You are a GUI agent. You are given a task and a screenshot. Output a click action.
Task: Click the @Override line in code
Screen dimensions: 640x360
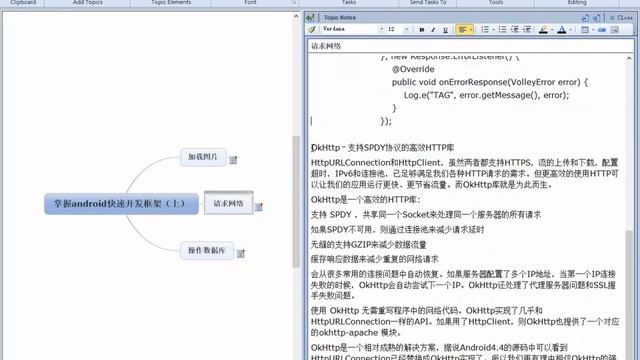click(413, 69)
